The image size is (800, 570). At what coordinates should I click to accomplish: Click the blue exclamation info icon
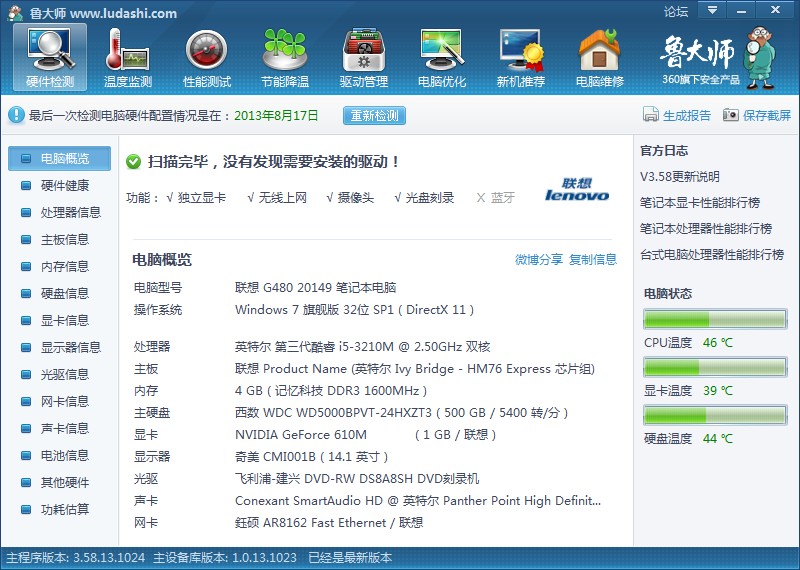tap(16, 115)
